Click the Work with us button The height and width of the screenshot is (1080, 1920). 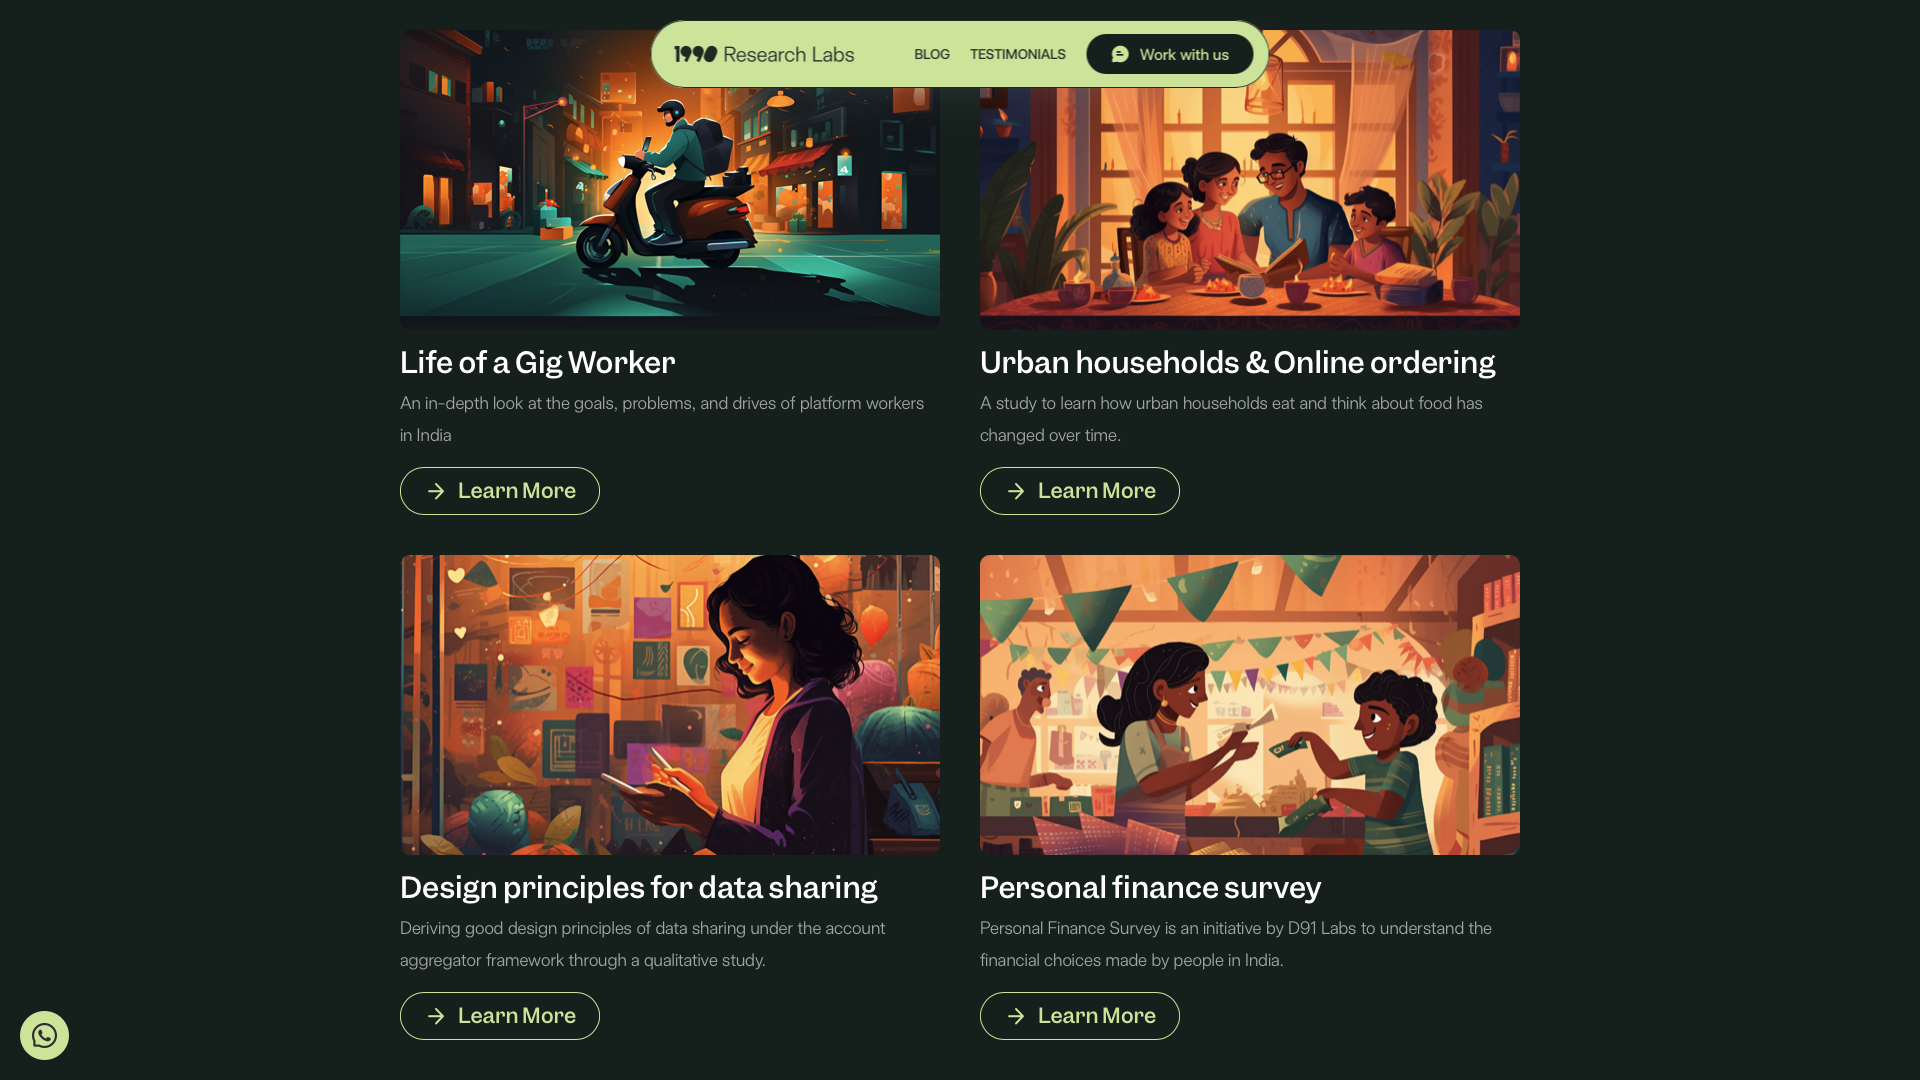[x=1170, y=54]
